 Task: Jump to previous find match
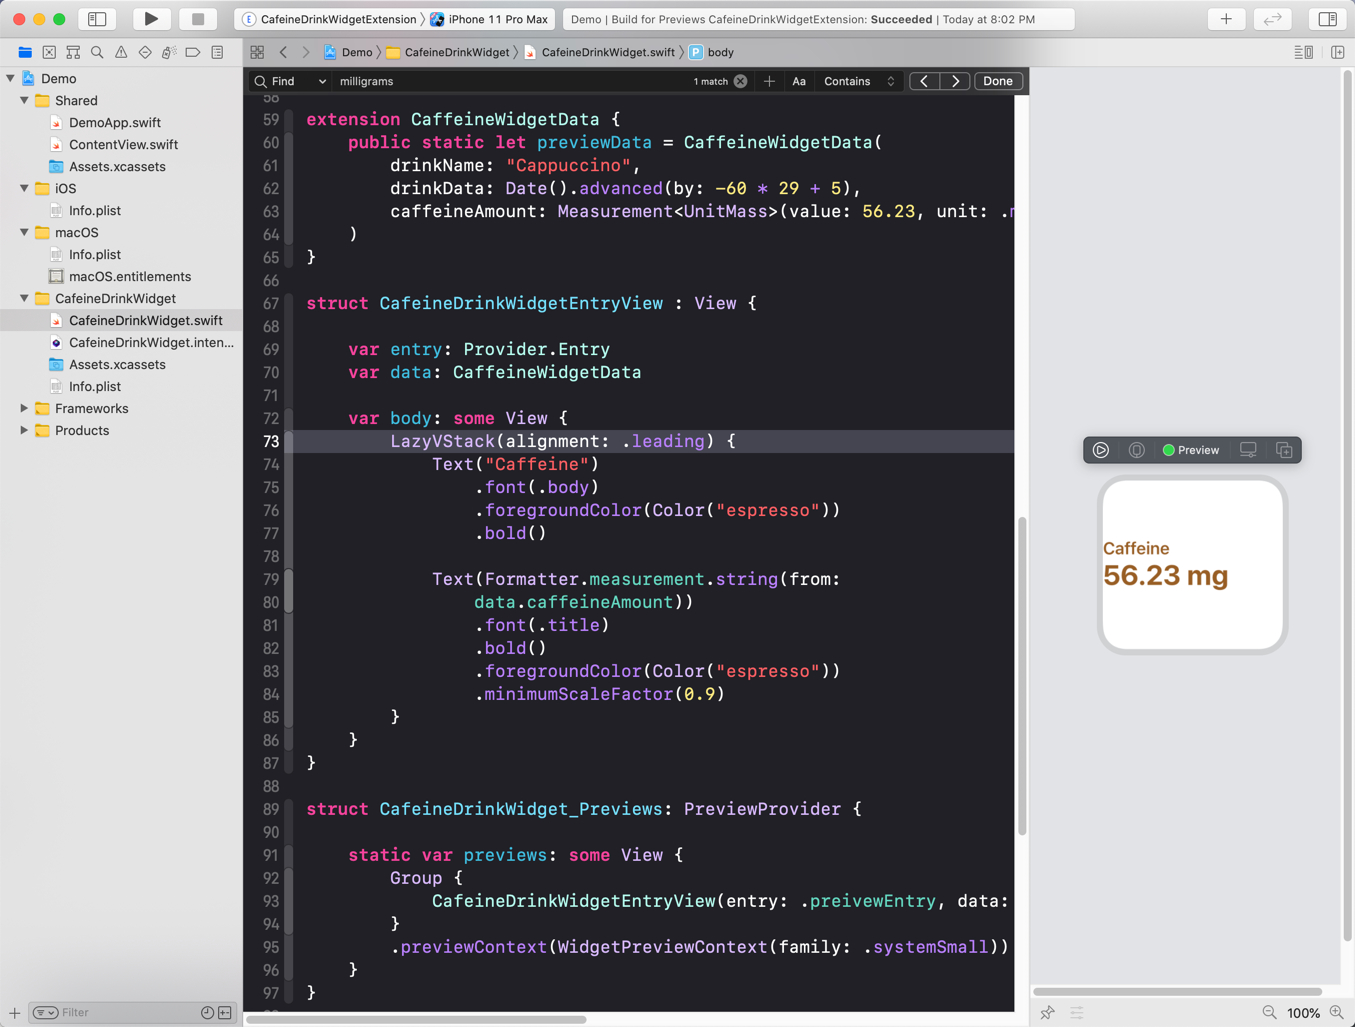tap(924, 81)
